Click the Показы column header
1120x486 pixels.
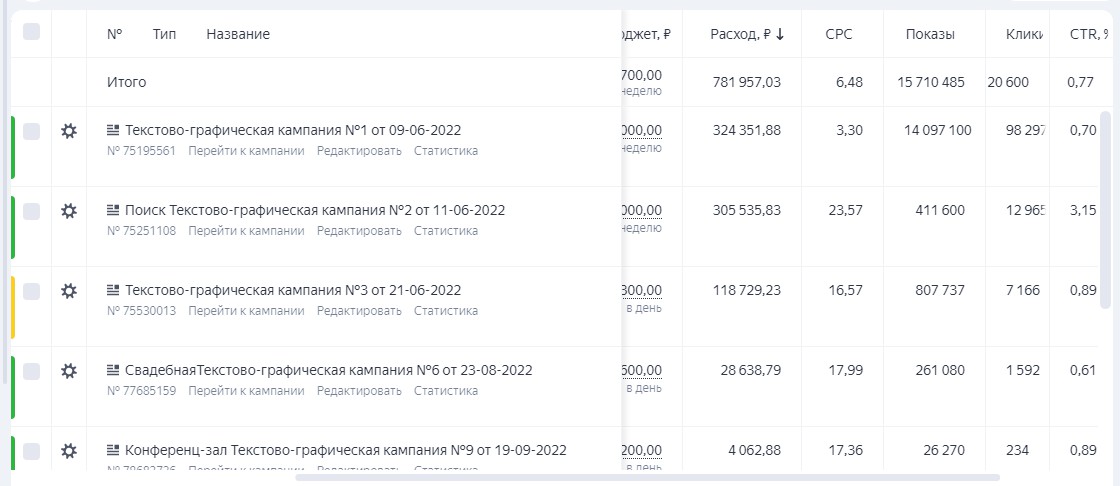click(930, 34)
